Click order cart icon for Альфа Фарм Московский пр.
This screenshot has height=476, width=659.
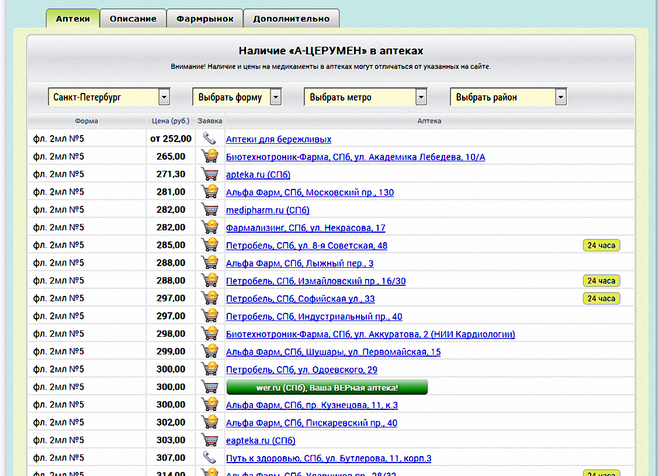[x=210, y=192]
